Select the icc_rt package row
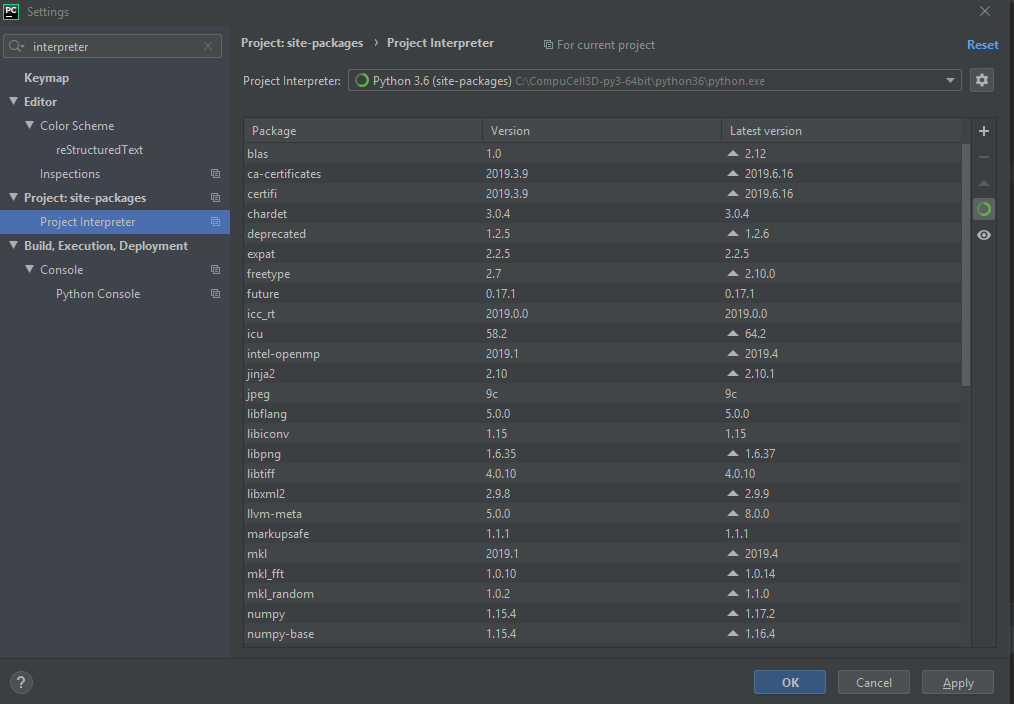The height and width of the screenshot is (704, 1014). 603,314
